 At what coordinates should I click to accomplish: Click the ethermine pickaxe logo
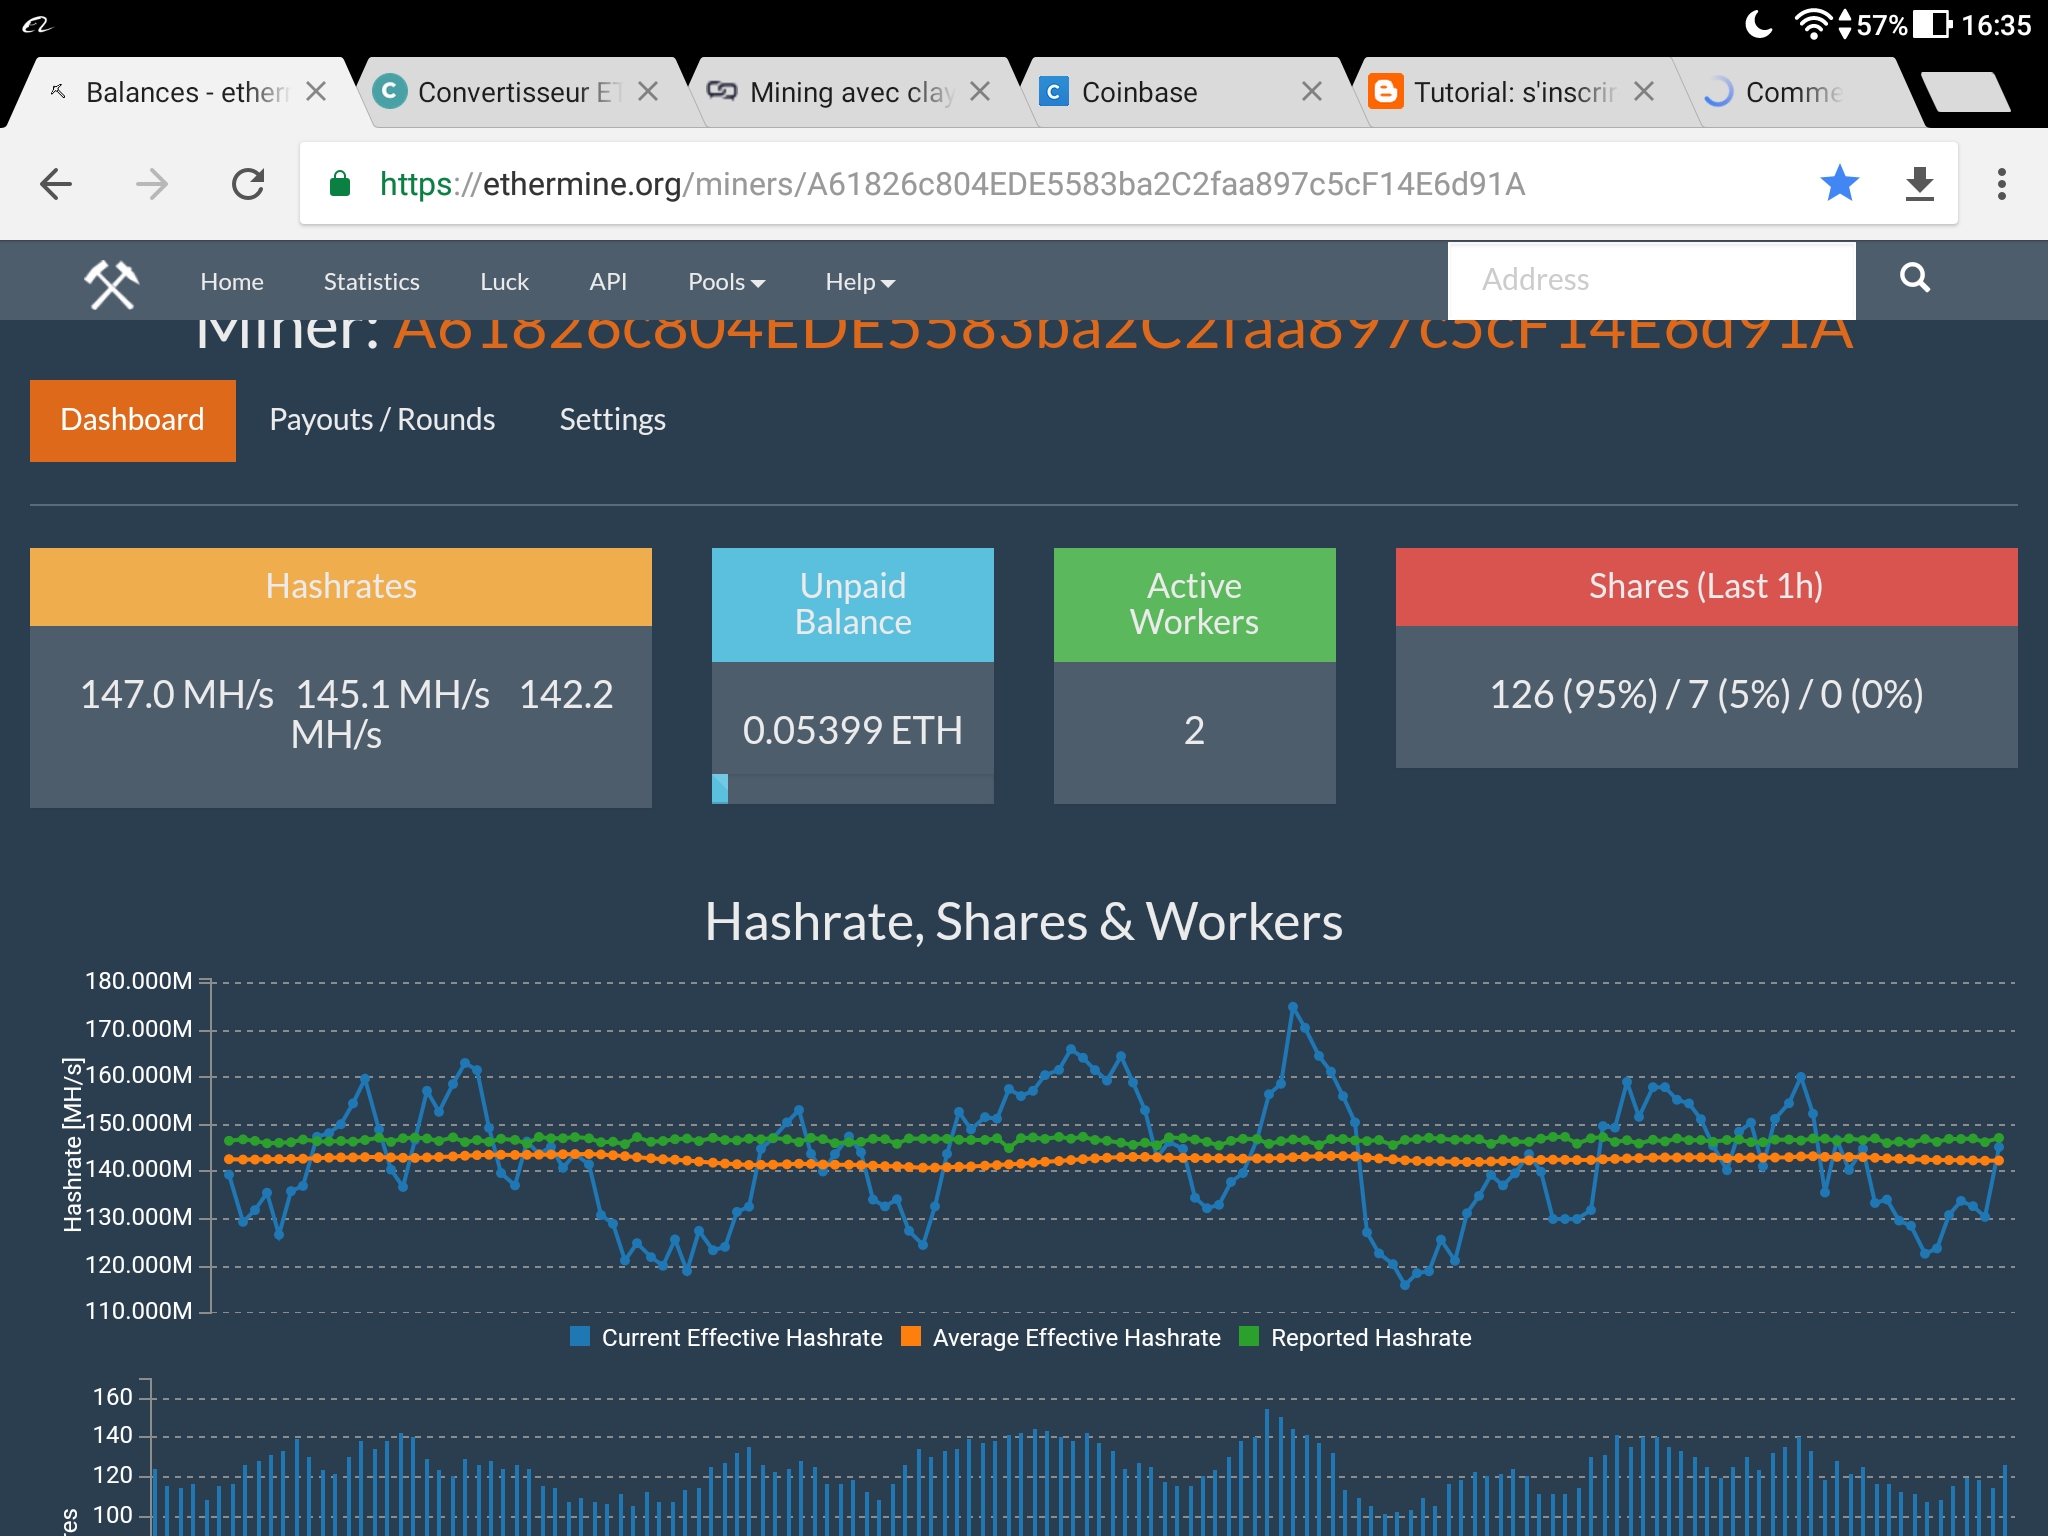[111, 283]
